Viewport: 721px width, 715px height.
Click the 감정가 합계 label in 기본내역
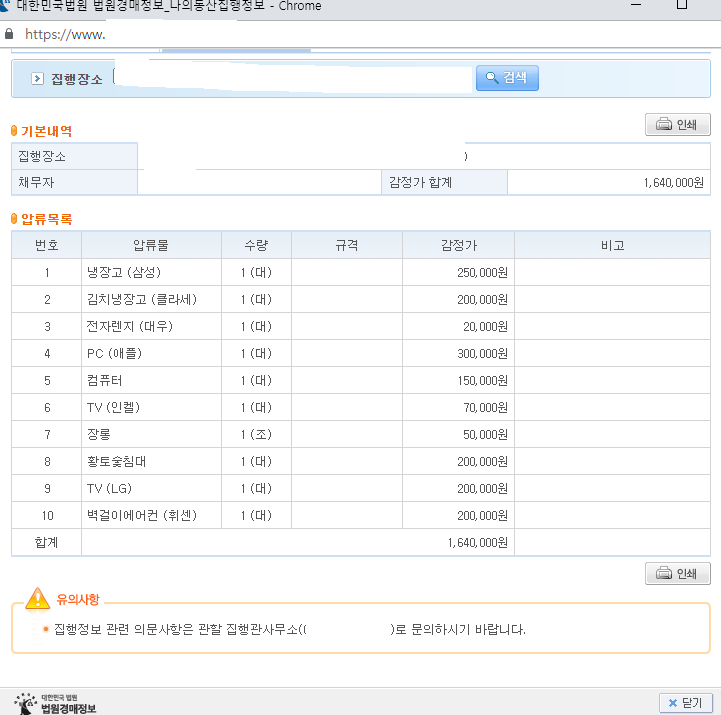point(420,183)
